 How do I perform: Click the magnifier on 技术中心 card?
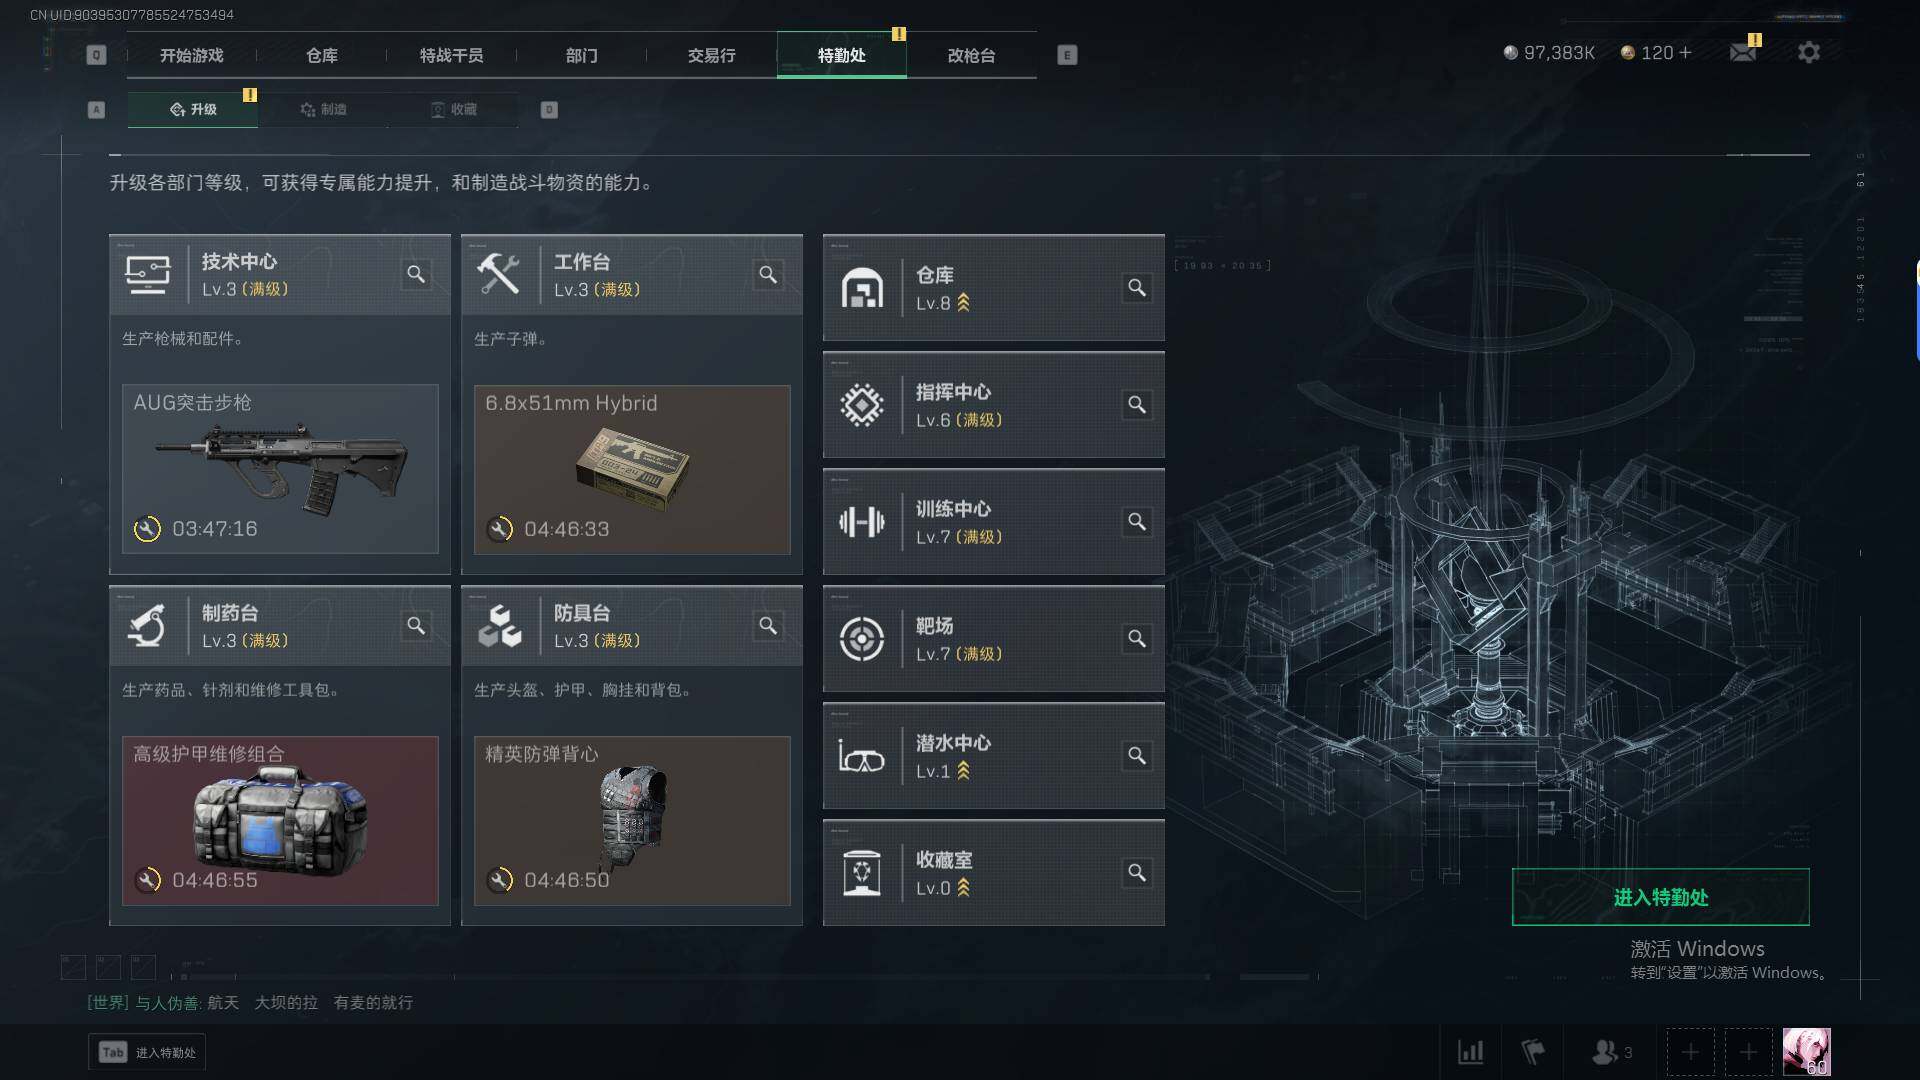coord(416,274)
